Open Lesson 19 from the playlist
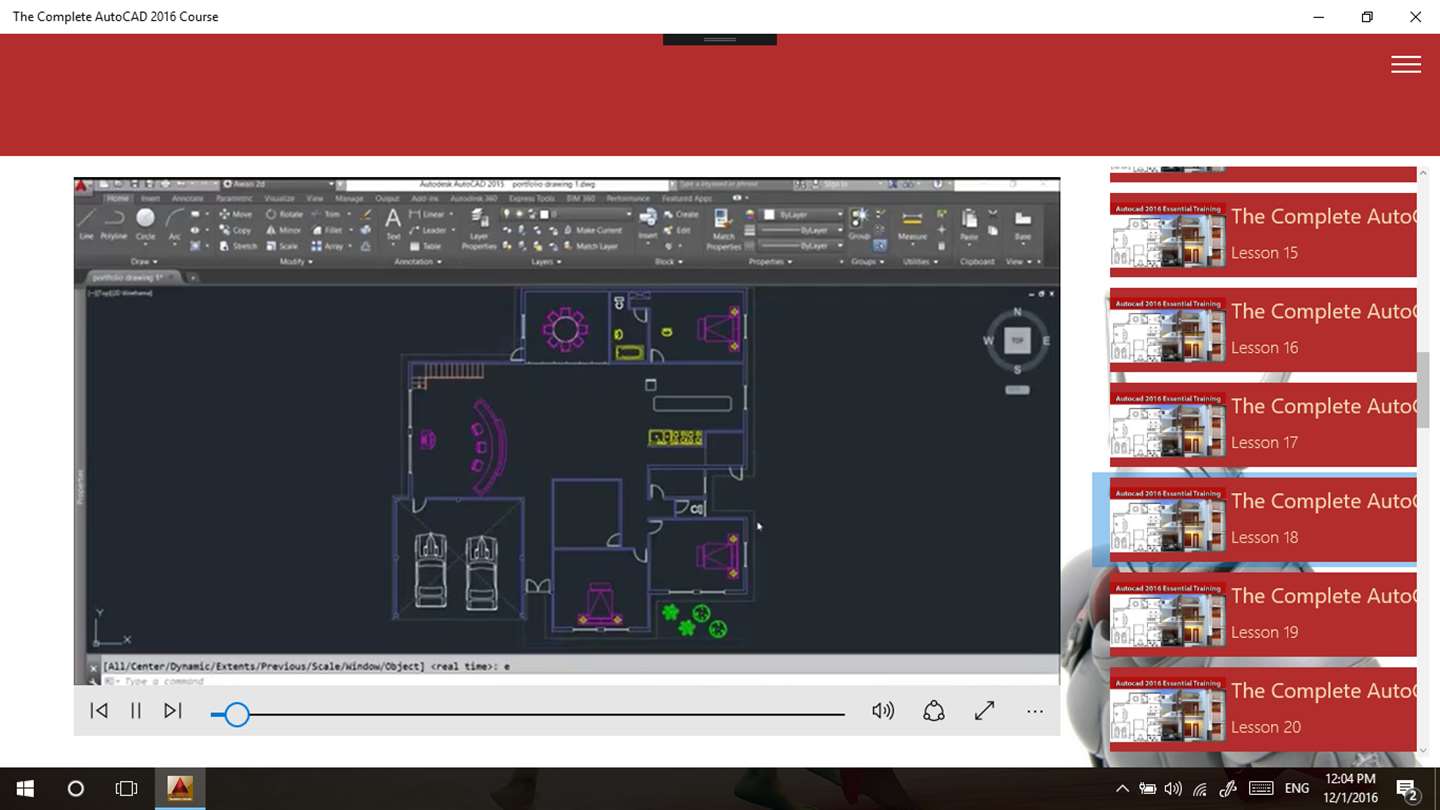The width and height of the screenshot is (1440, 810). click(1263, 615)
